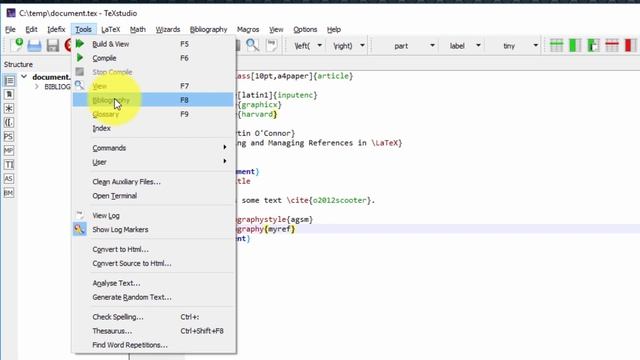Open the asterisk symbols side panel icon
Screen dimensions: 640x360
click(x=9, y=109)
